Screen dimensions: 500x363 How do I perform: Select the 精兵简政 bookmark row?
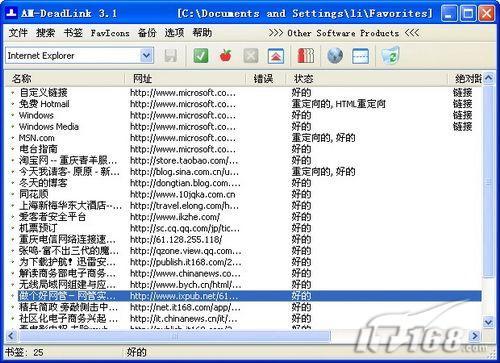pos(243,307)
